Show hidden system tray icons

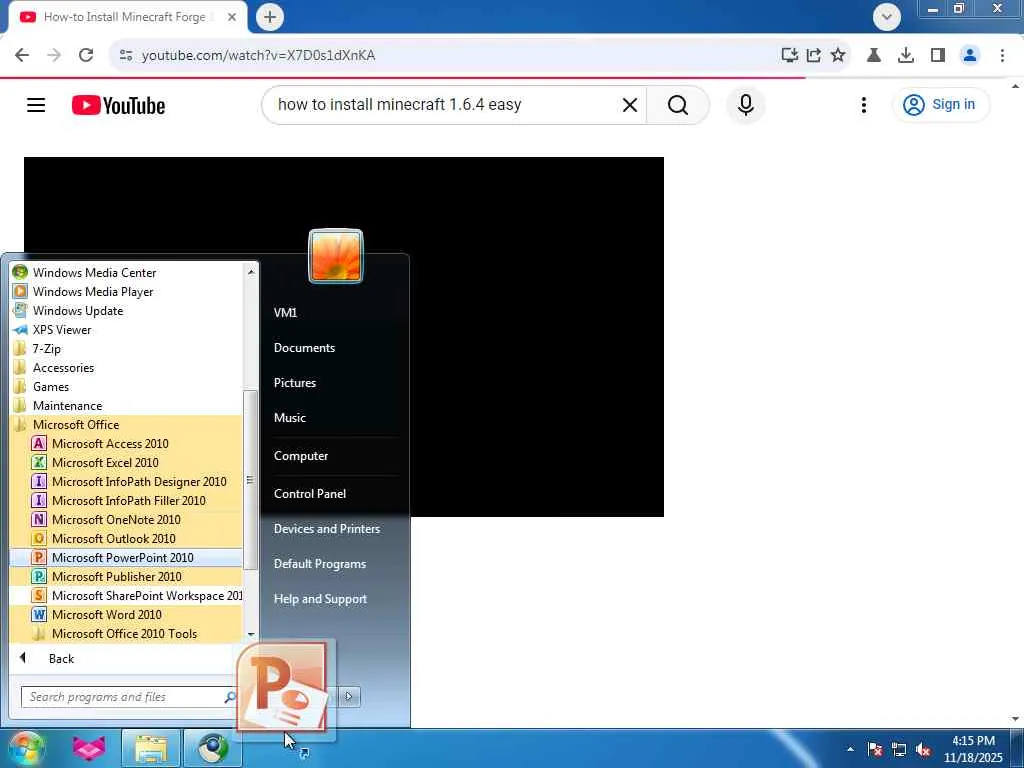[x=850, y=749]
